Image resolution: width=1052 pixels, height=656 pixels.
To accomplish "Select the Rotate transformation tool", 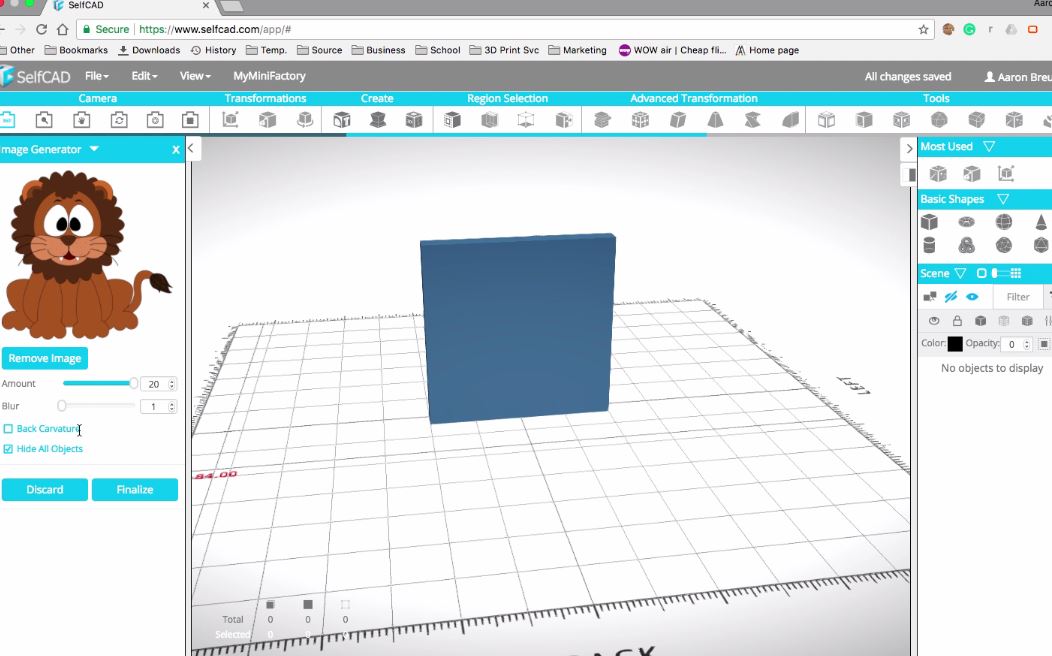I will pos(305,120).
